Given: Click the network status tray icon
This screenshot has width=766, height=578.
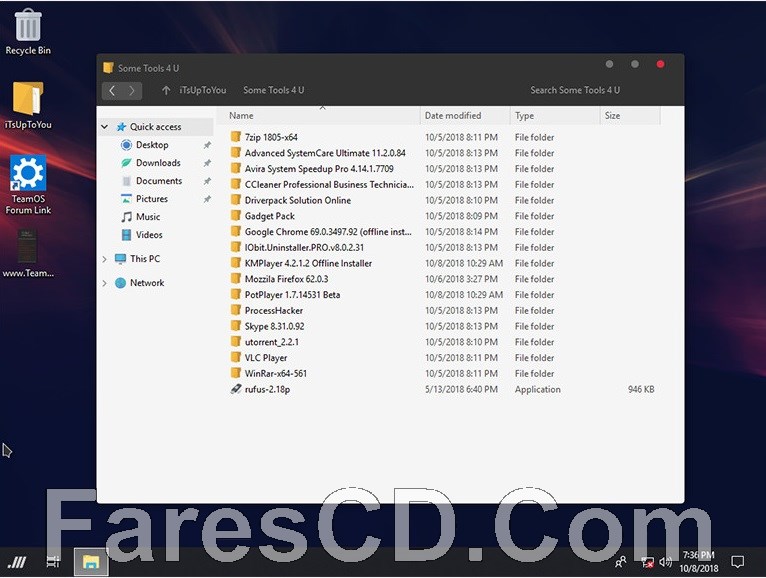Looking at the screenshot, I should coord(647,562).
